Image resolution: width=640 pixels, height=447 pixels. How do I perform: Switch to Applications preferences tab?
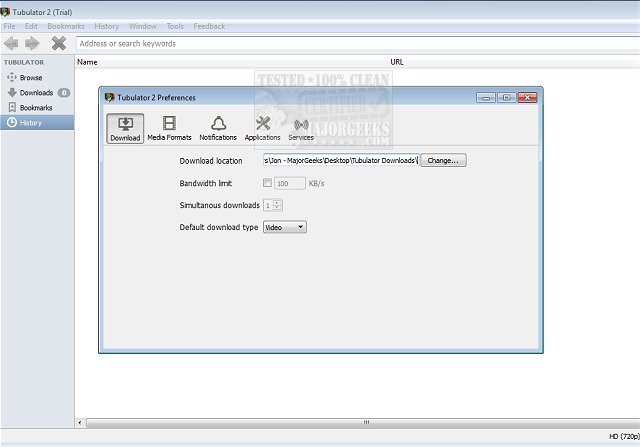pyautogui.click(x=262, y=129)
